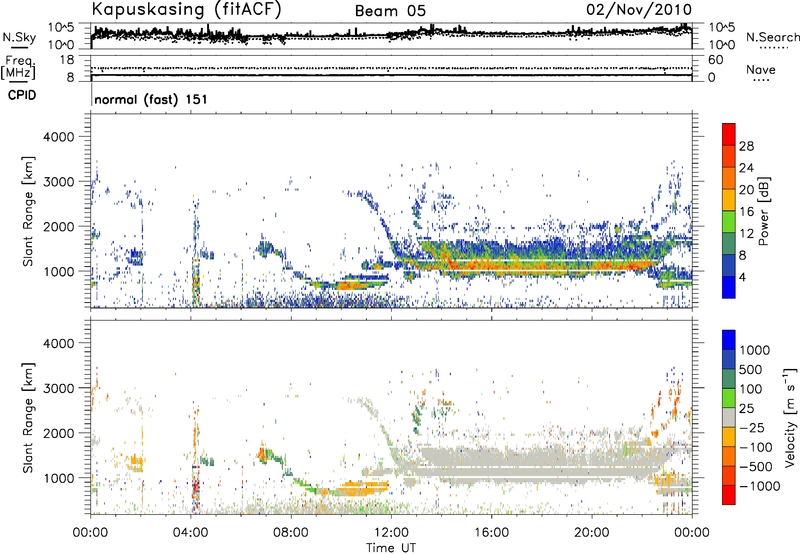Select the "1000" Velocity colorbar tick label

(755, 350)
